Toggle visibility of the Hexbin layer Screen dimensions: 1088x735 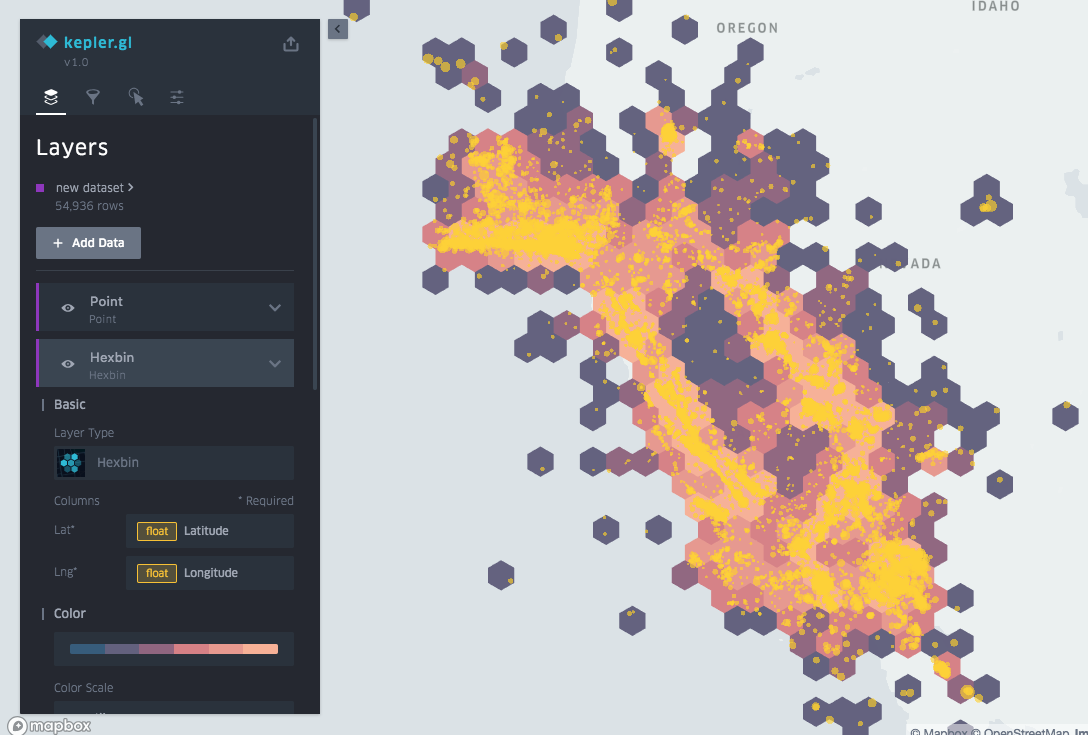pos(68,364)
